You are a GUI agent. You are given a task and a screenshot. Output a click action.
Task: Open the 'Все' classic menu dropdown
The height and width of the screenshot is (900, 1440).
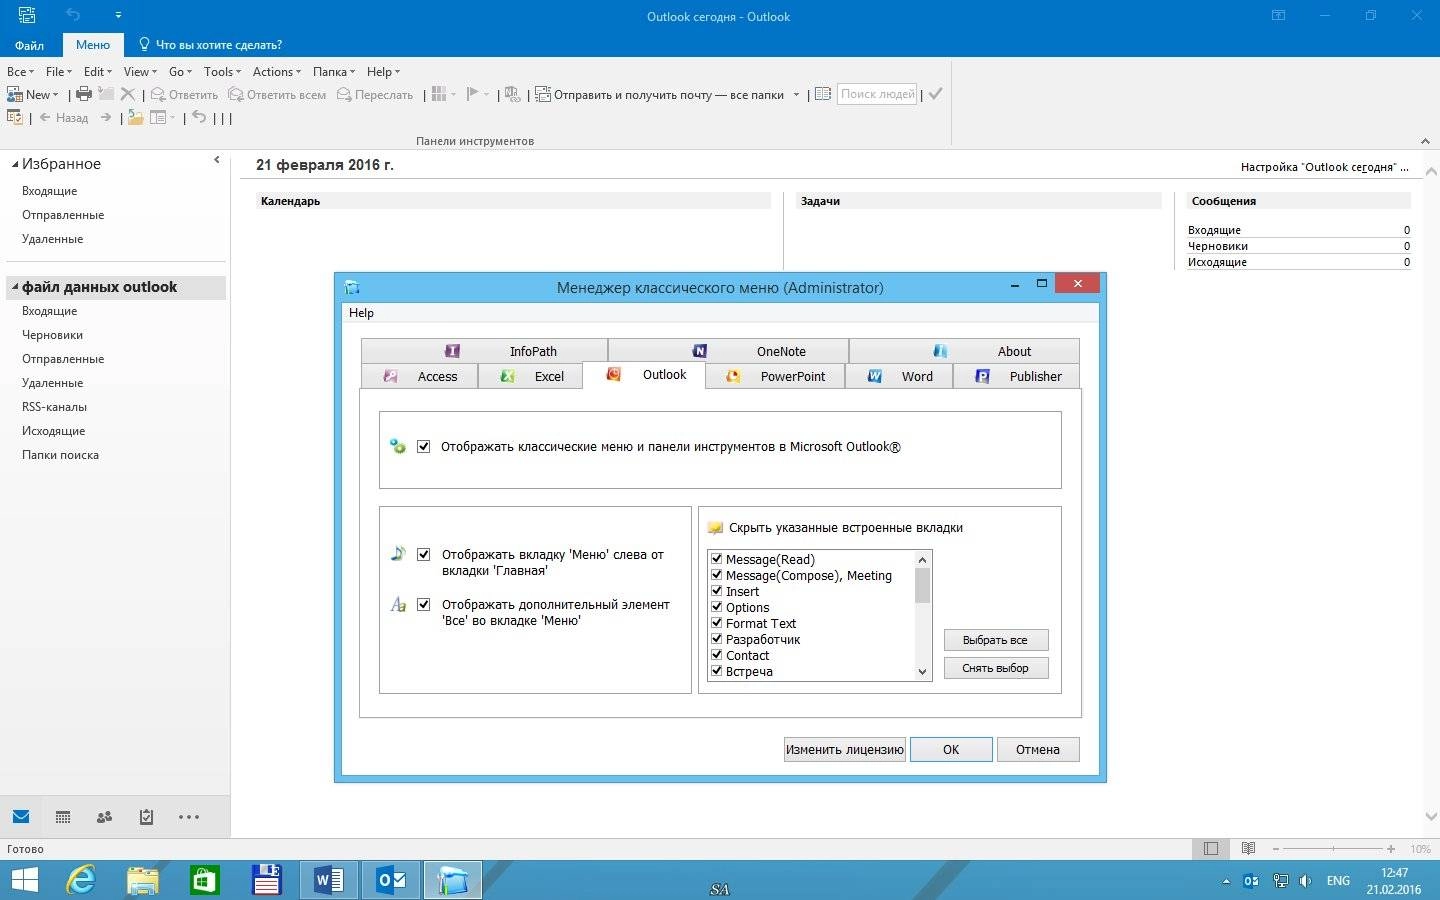point(20,72)
